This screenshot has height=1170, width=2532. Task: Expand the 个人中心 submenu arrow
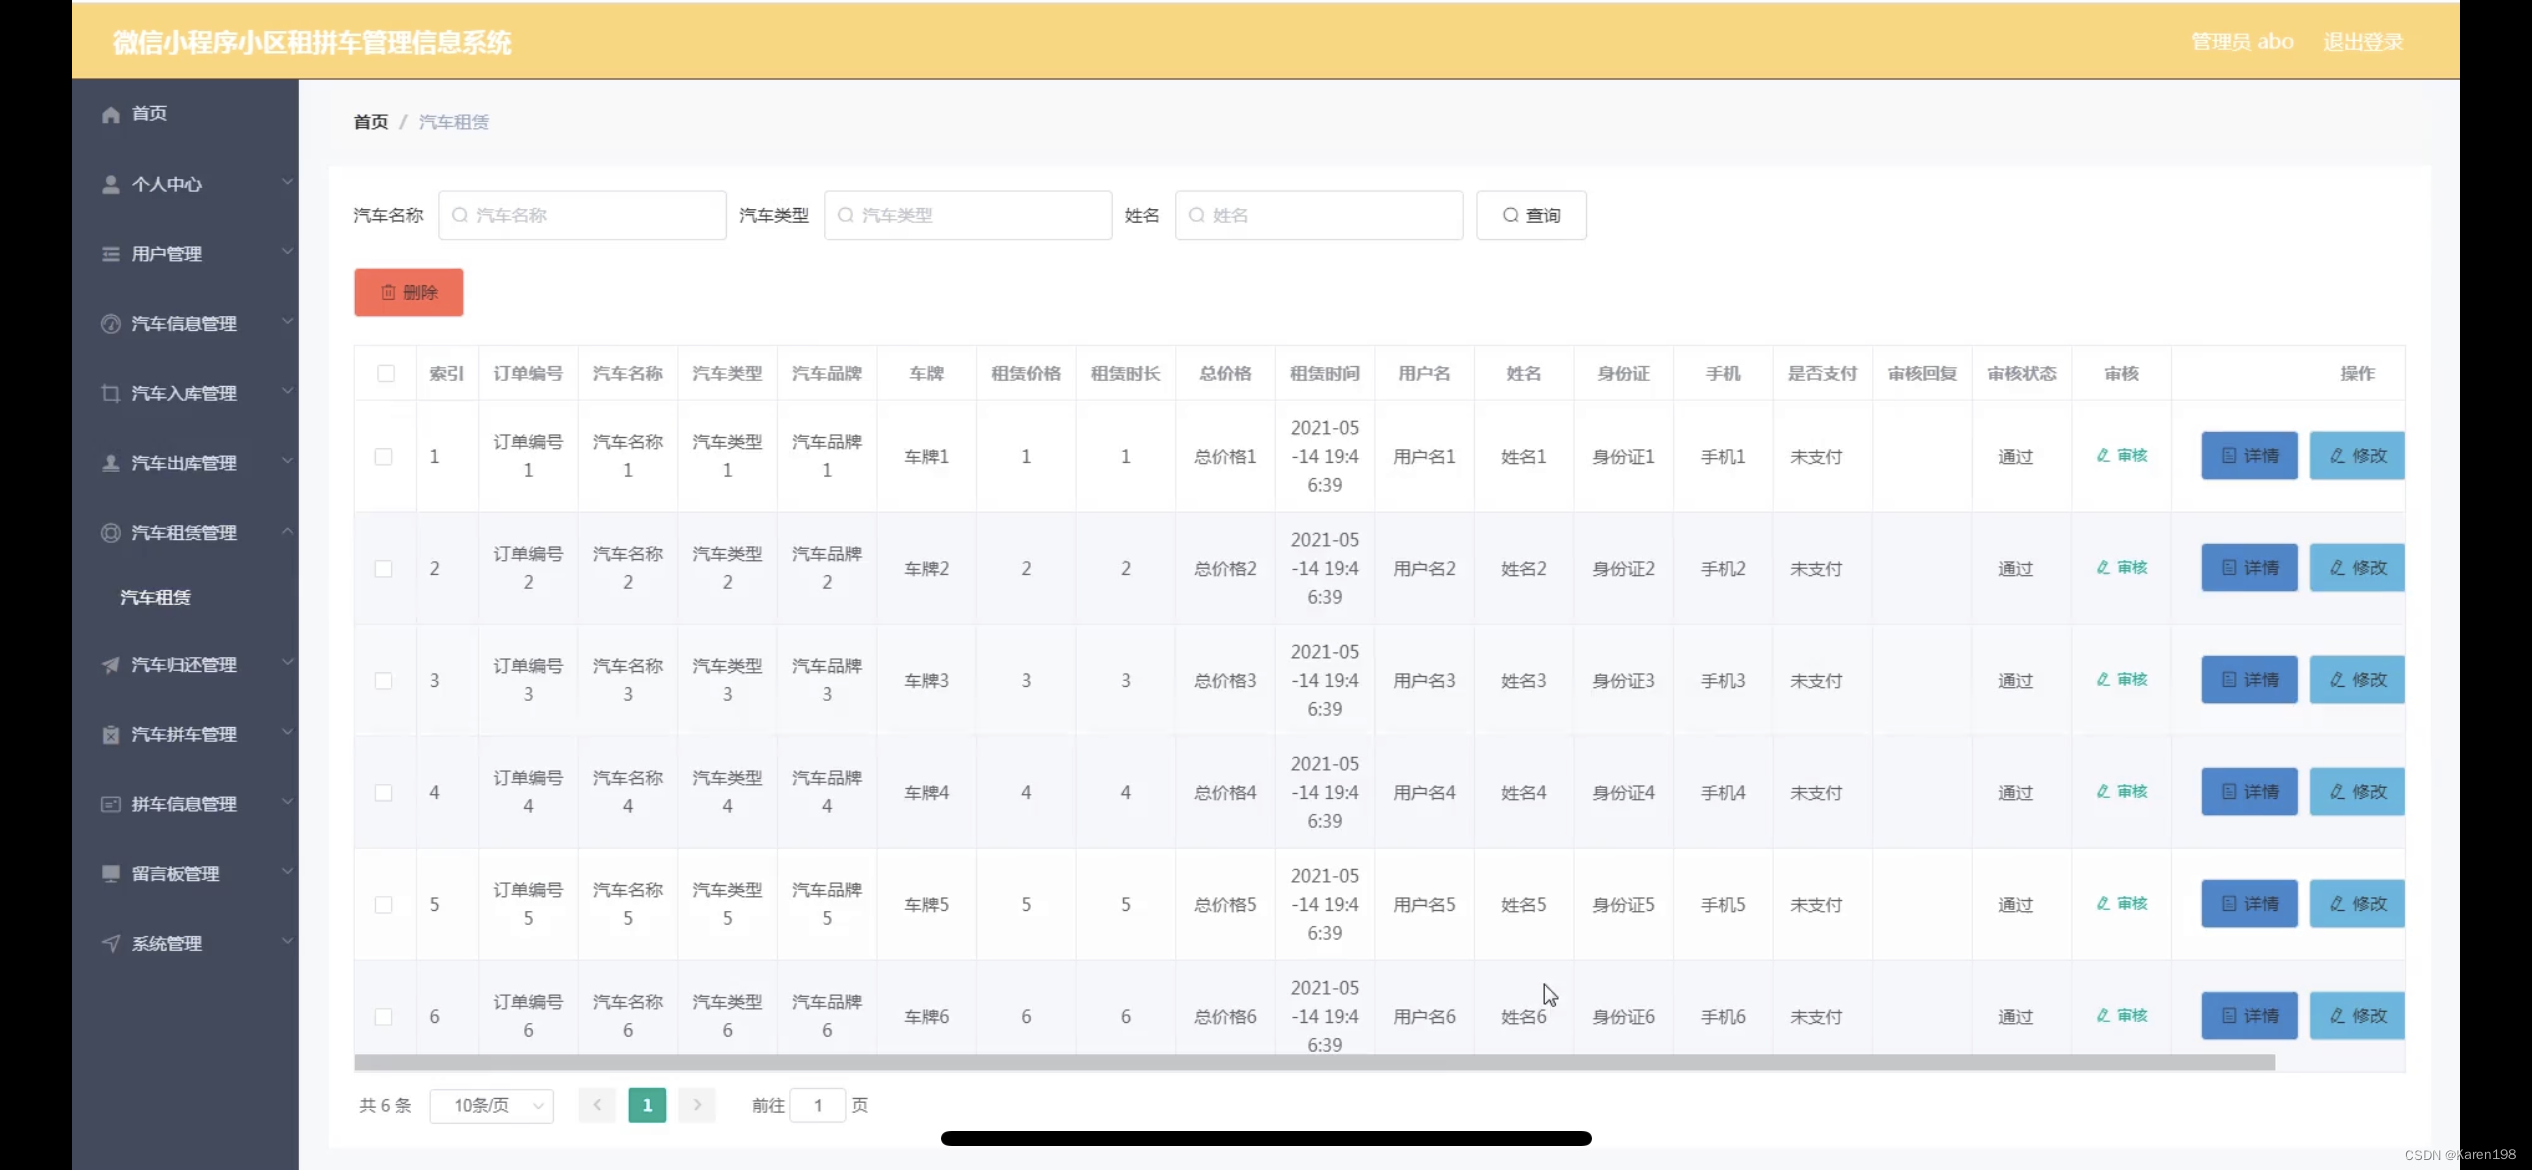287,182
